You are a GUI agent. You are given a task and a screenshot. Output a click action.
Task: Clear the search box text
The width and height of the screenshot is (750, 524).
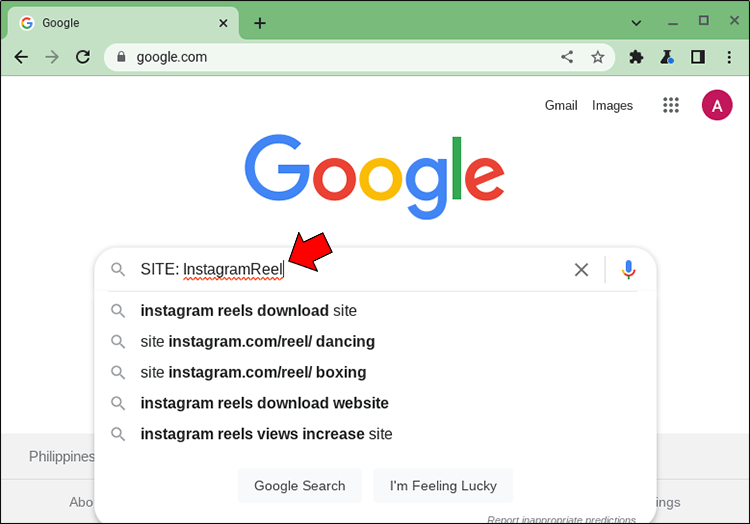581,269
